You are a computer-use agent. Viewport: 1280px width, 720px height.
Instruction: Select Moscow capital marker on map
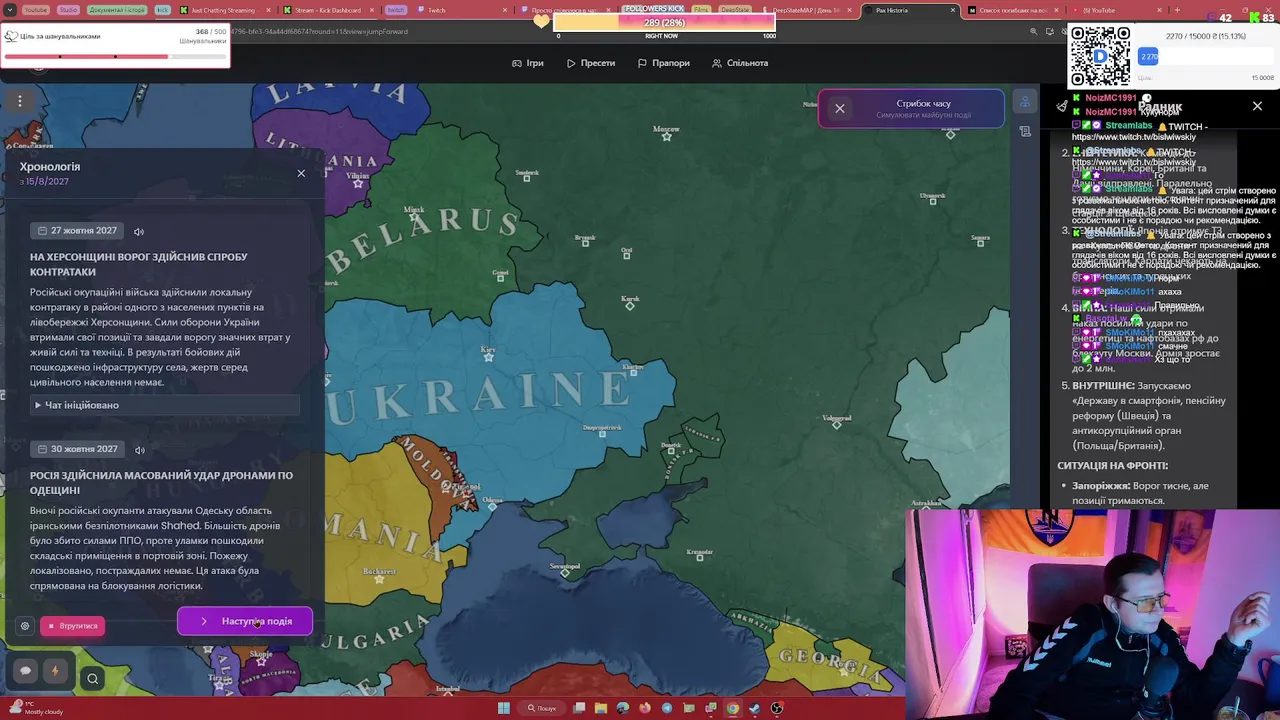tap(667, 135)
